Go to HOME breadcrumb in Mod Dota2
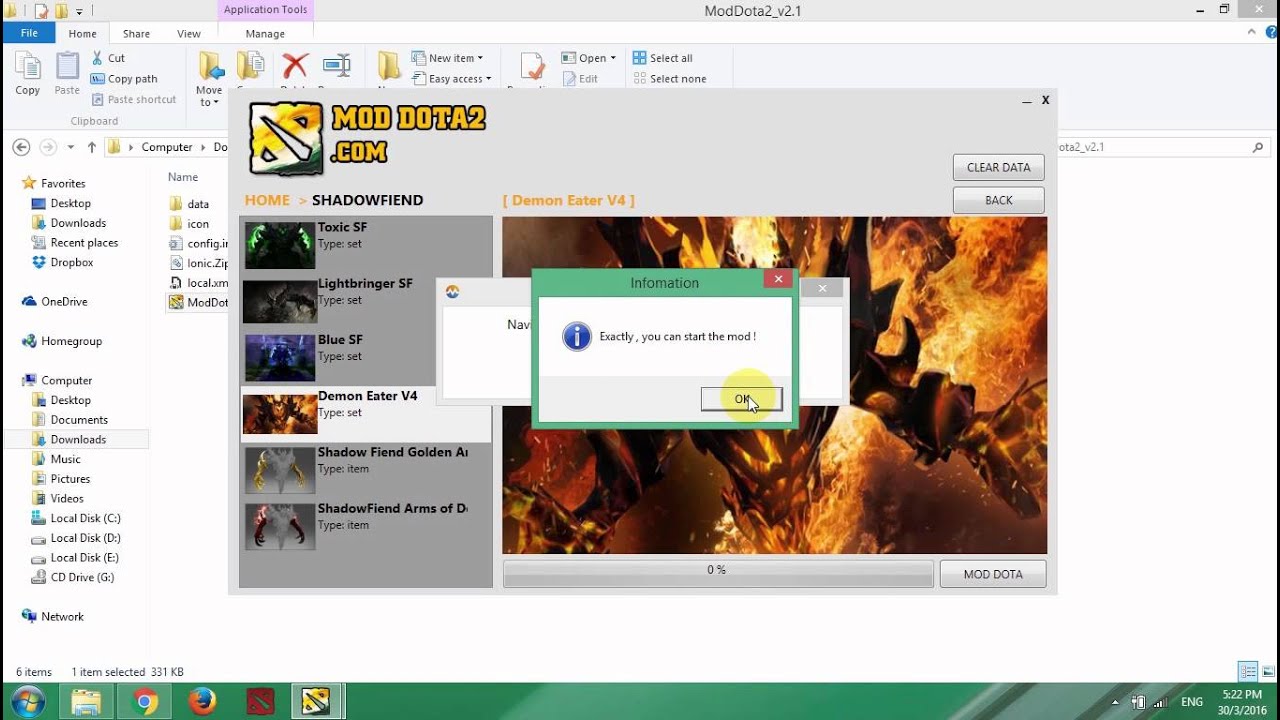 coord(267,200)
